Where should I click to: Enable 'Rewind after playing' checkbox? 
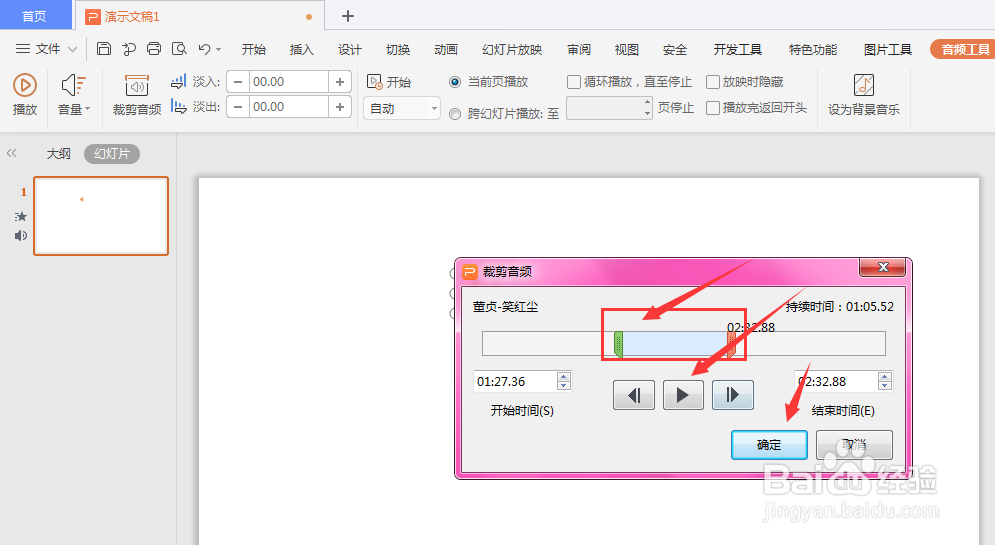pos(713,108)
